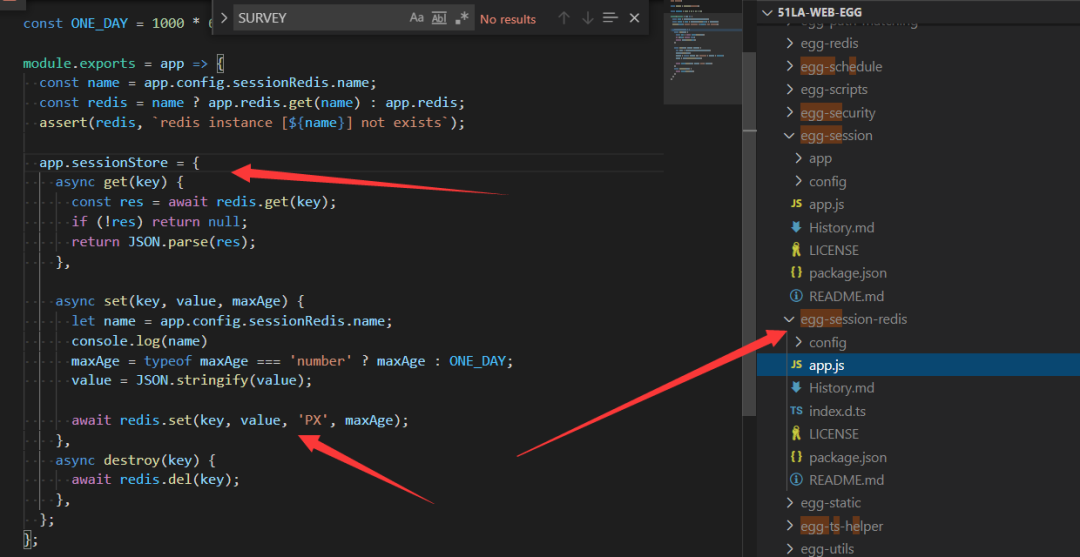Toggle Match Case in find widget
Viewport: 1080px width, 557px height.
417,18
